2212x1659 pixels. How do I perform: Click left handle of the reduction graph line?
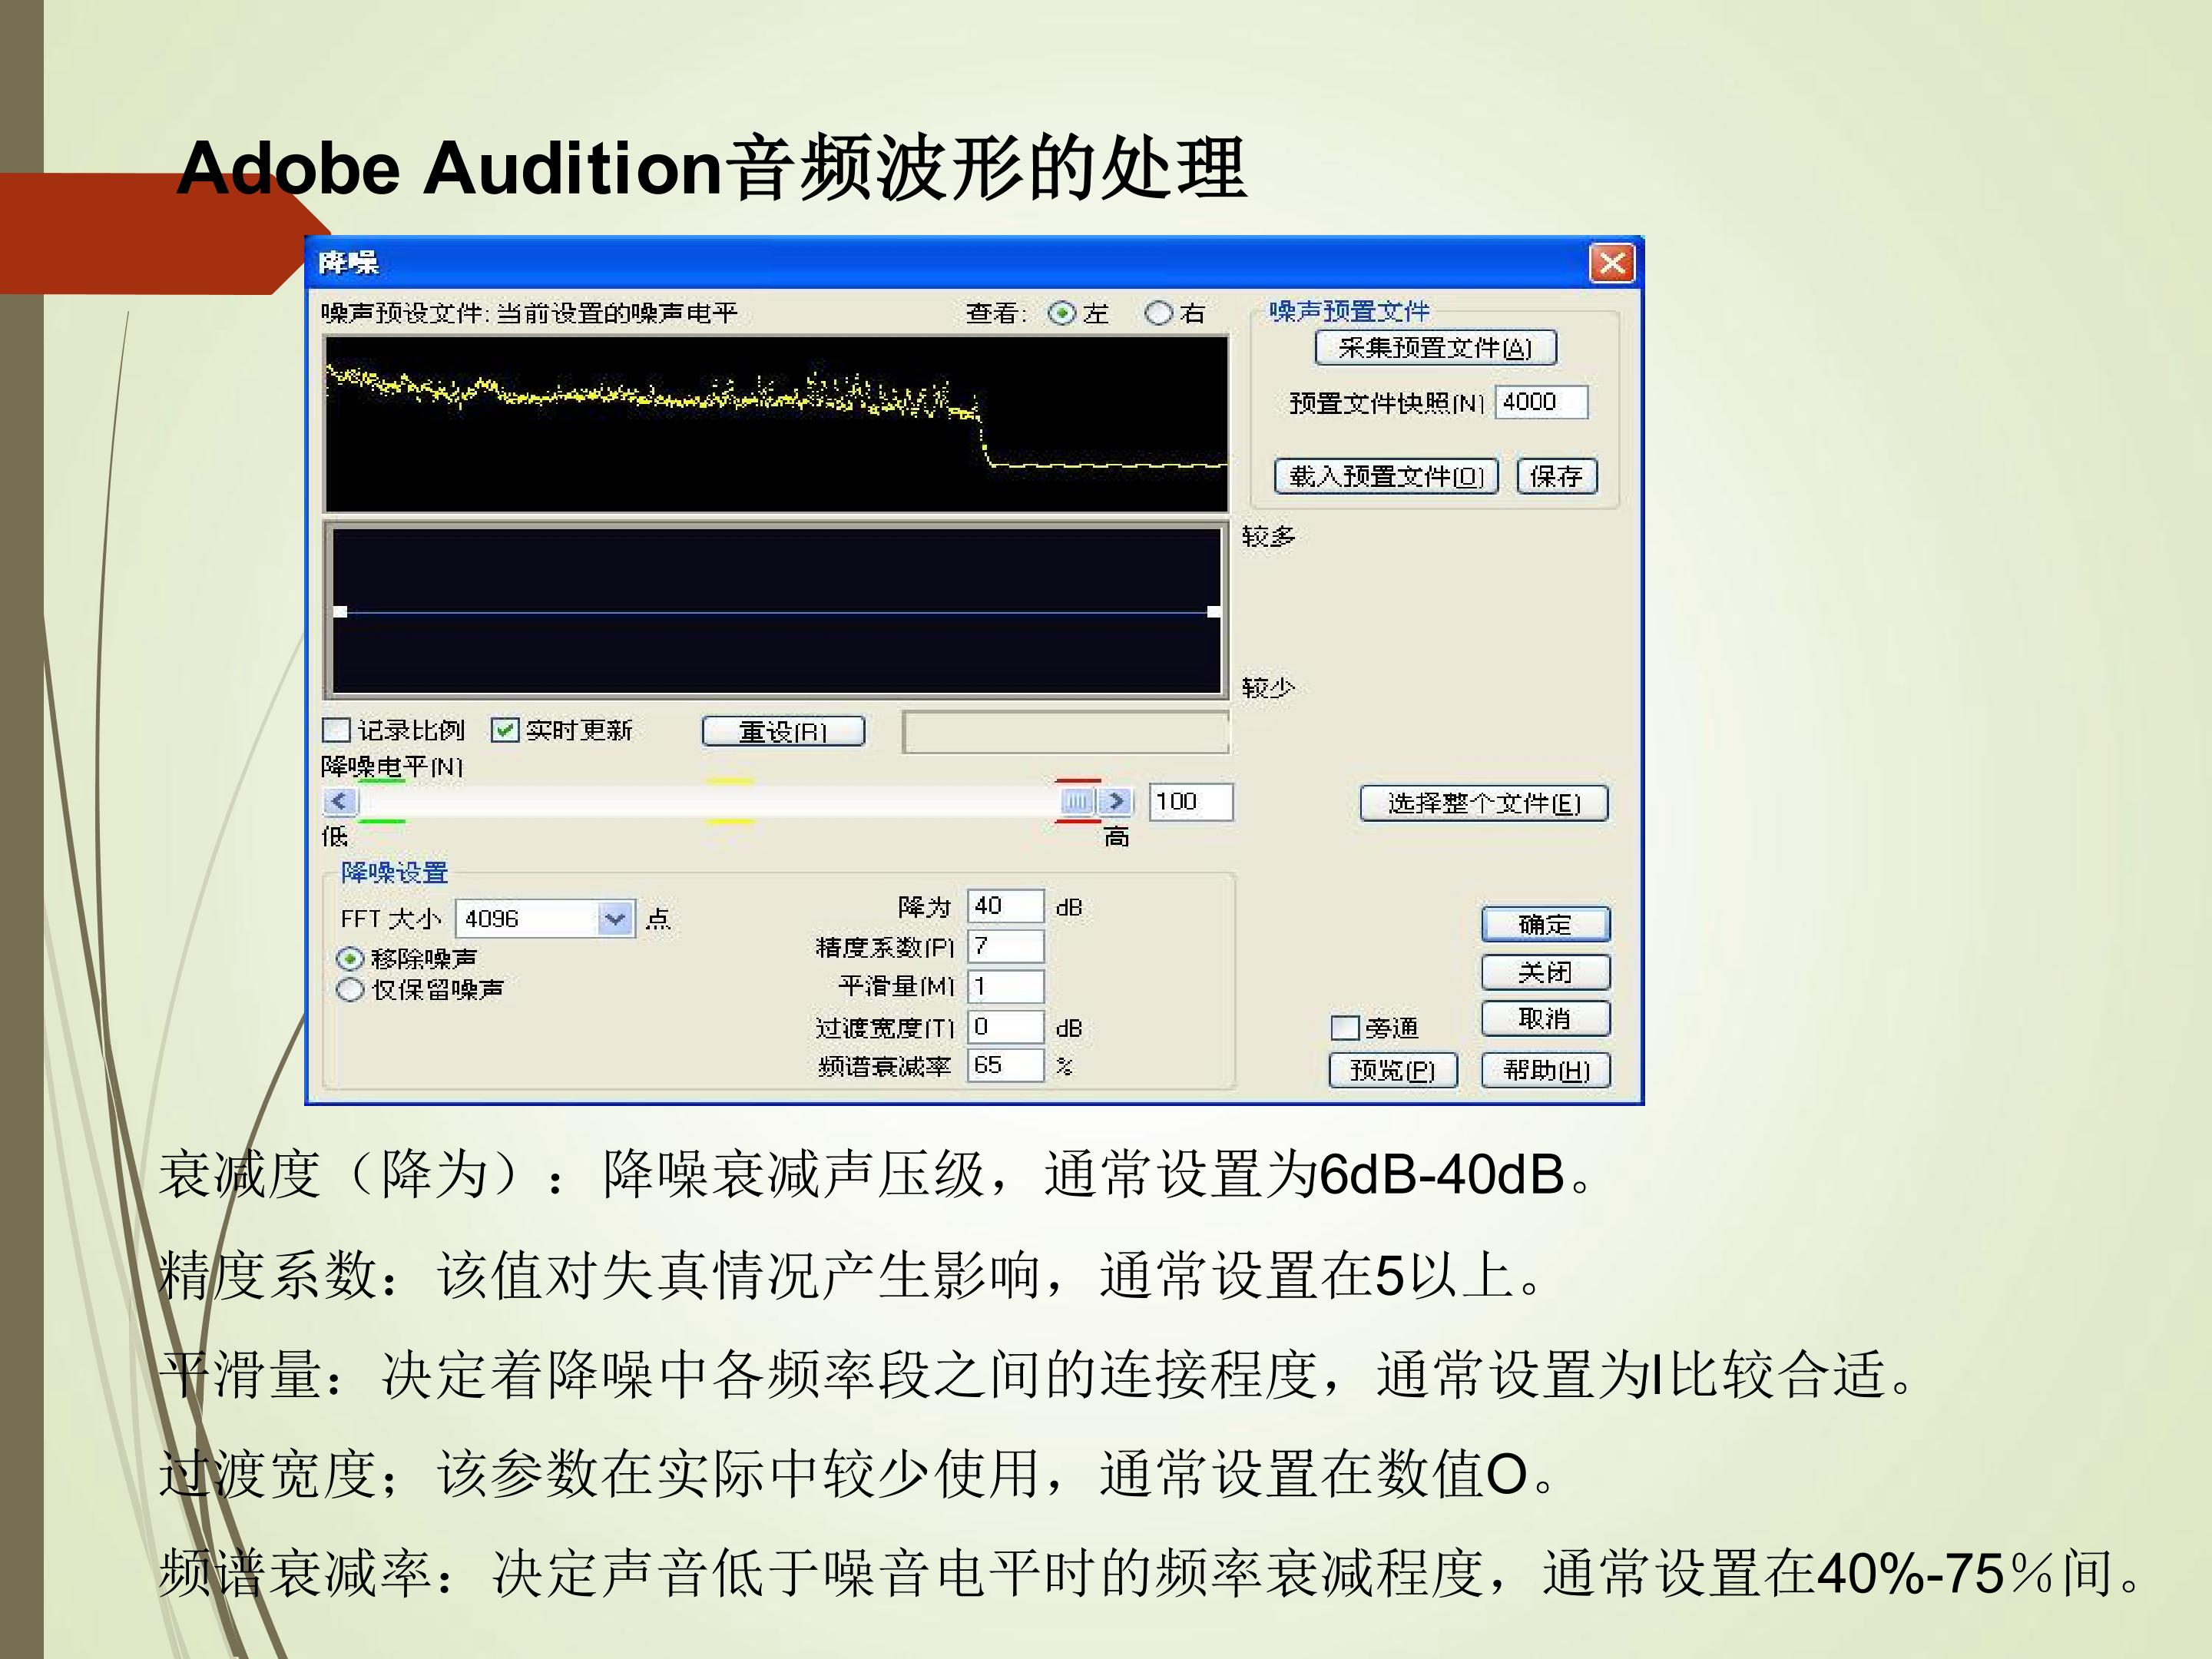click(x=340, y=611)
